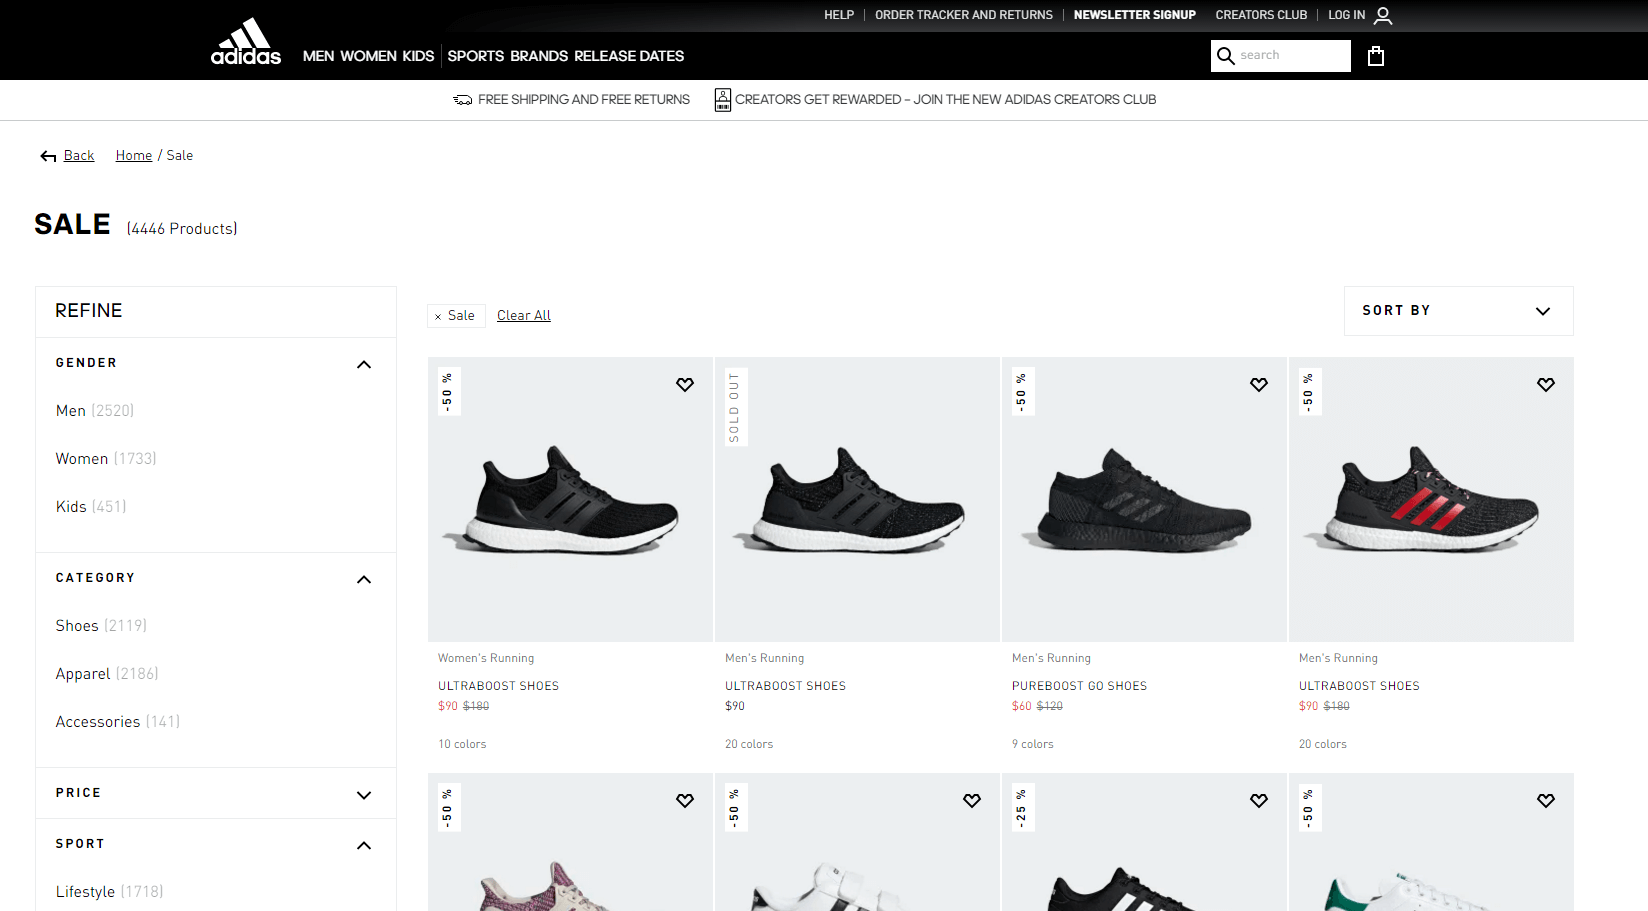Open the Sports menu
The width and height of the screenshot is (1648, 911).
tap(476, 56)
